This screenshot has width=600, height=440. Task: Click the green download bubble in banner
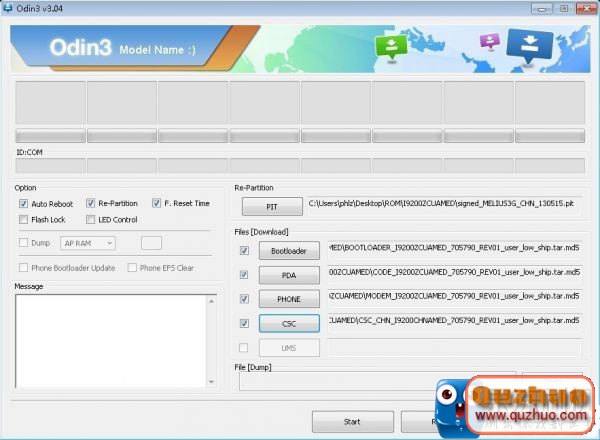391,47
